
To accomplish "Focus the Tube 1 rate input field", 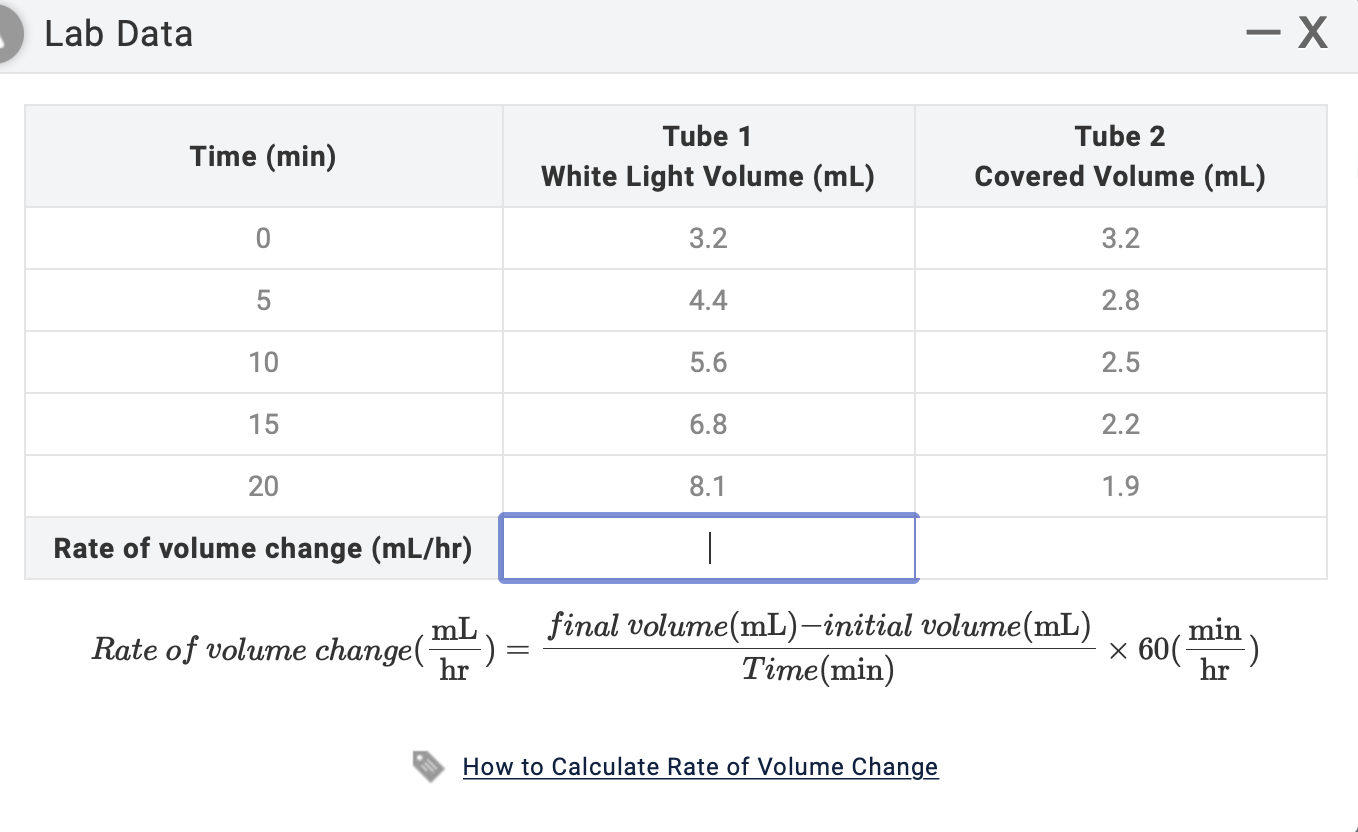I will [708, 548].
